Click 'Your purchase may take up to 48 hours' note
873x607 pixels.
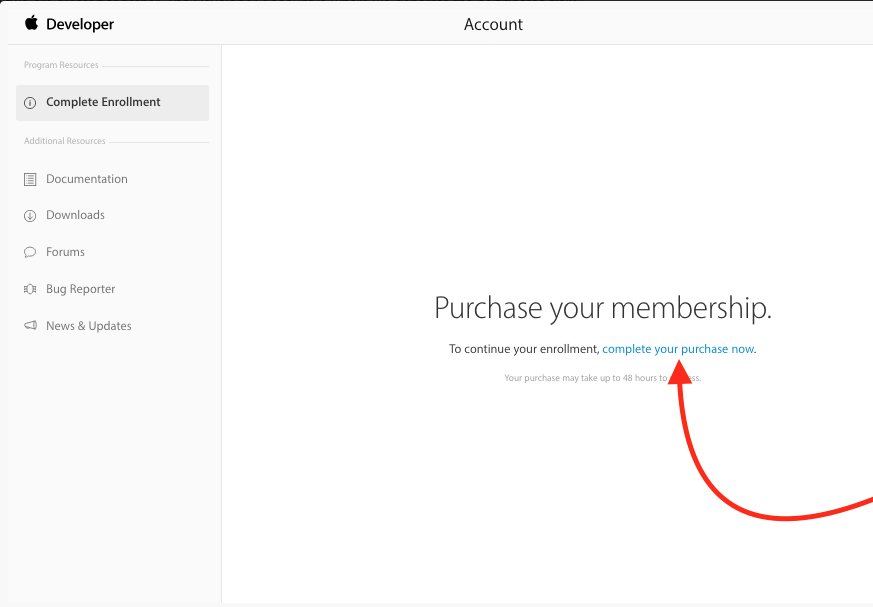(602, 378)
